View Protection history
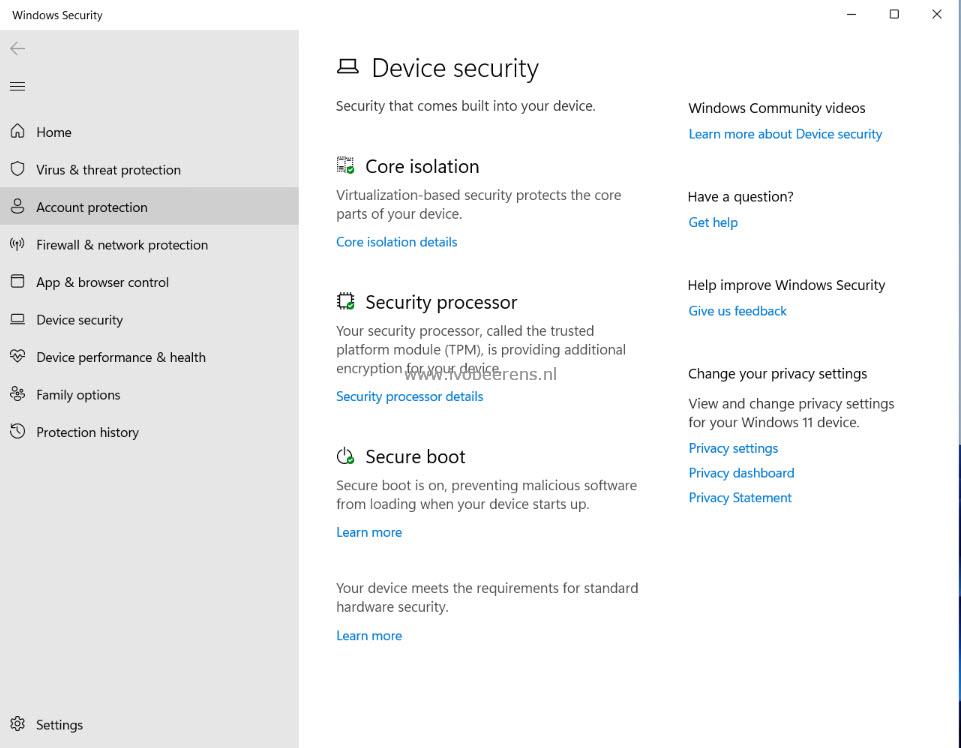The image size is (961, 748). [x=88, y=432]
